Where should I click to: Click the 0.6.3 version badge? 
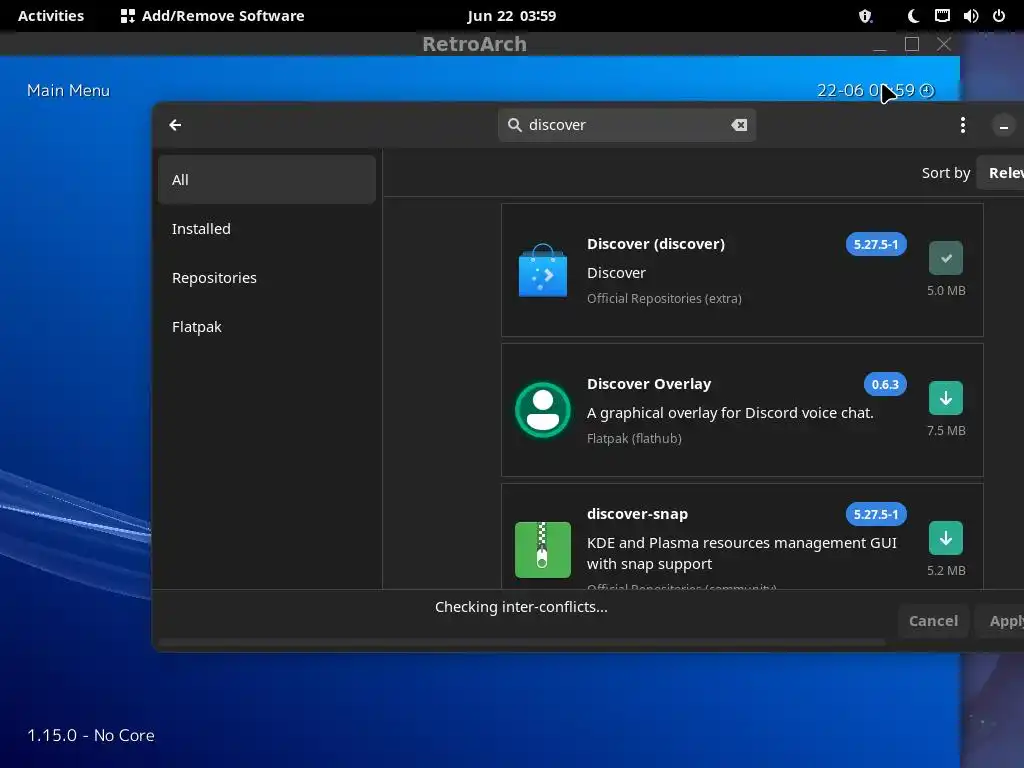point(885,384)
